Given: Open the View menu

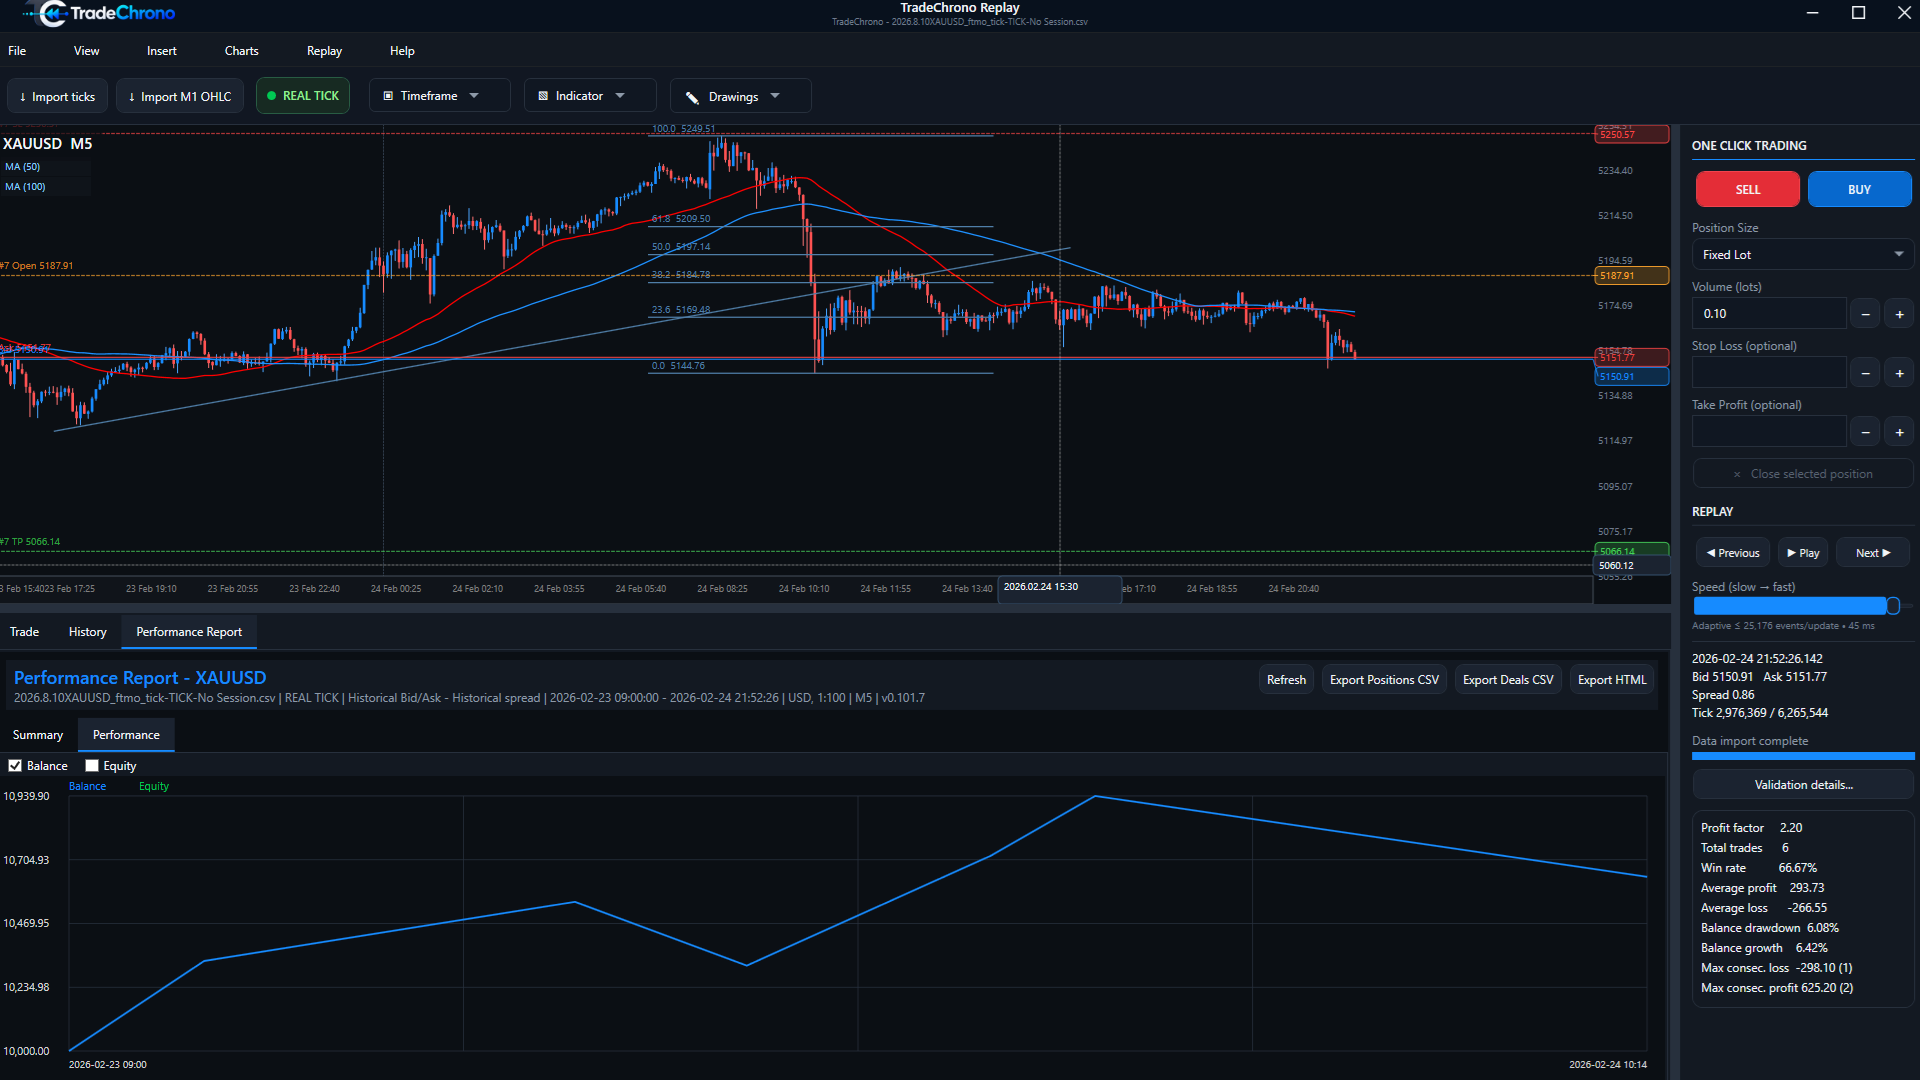Looking at the screenshot, I should coord(86,51).
